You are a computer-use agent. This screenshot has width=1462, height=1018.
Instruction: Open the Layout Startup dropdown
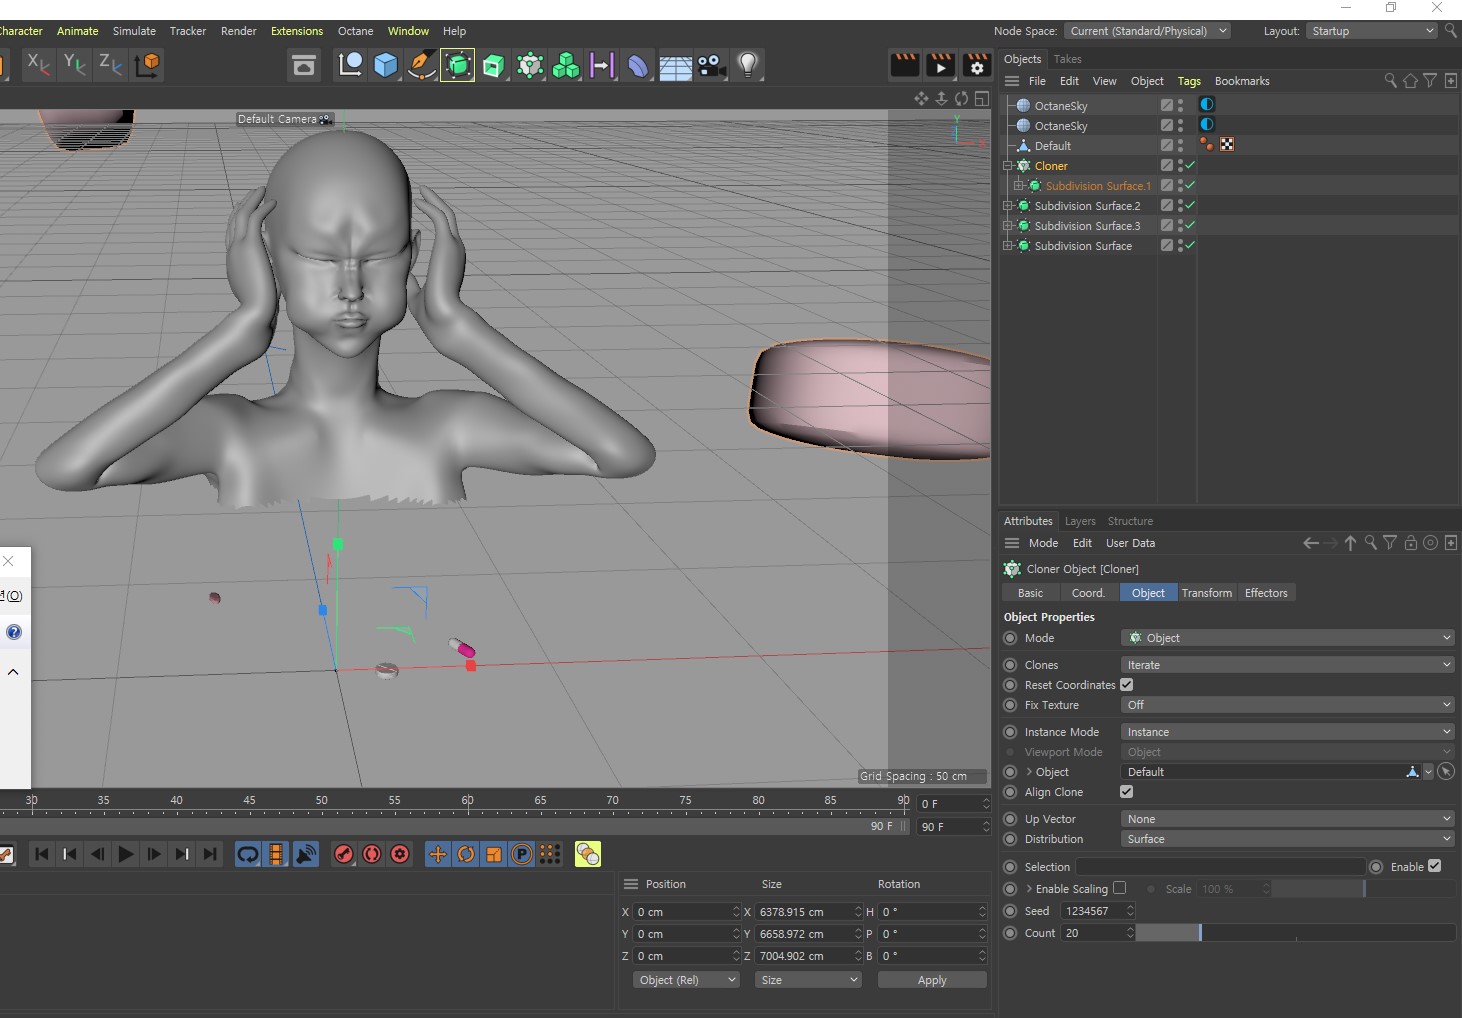(x=1372, y=31)
